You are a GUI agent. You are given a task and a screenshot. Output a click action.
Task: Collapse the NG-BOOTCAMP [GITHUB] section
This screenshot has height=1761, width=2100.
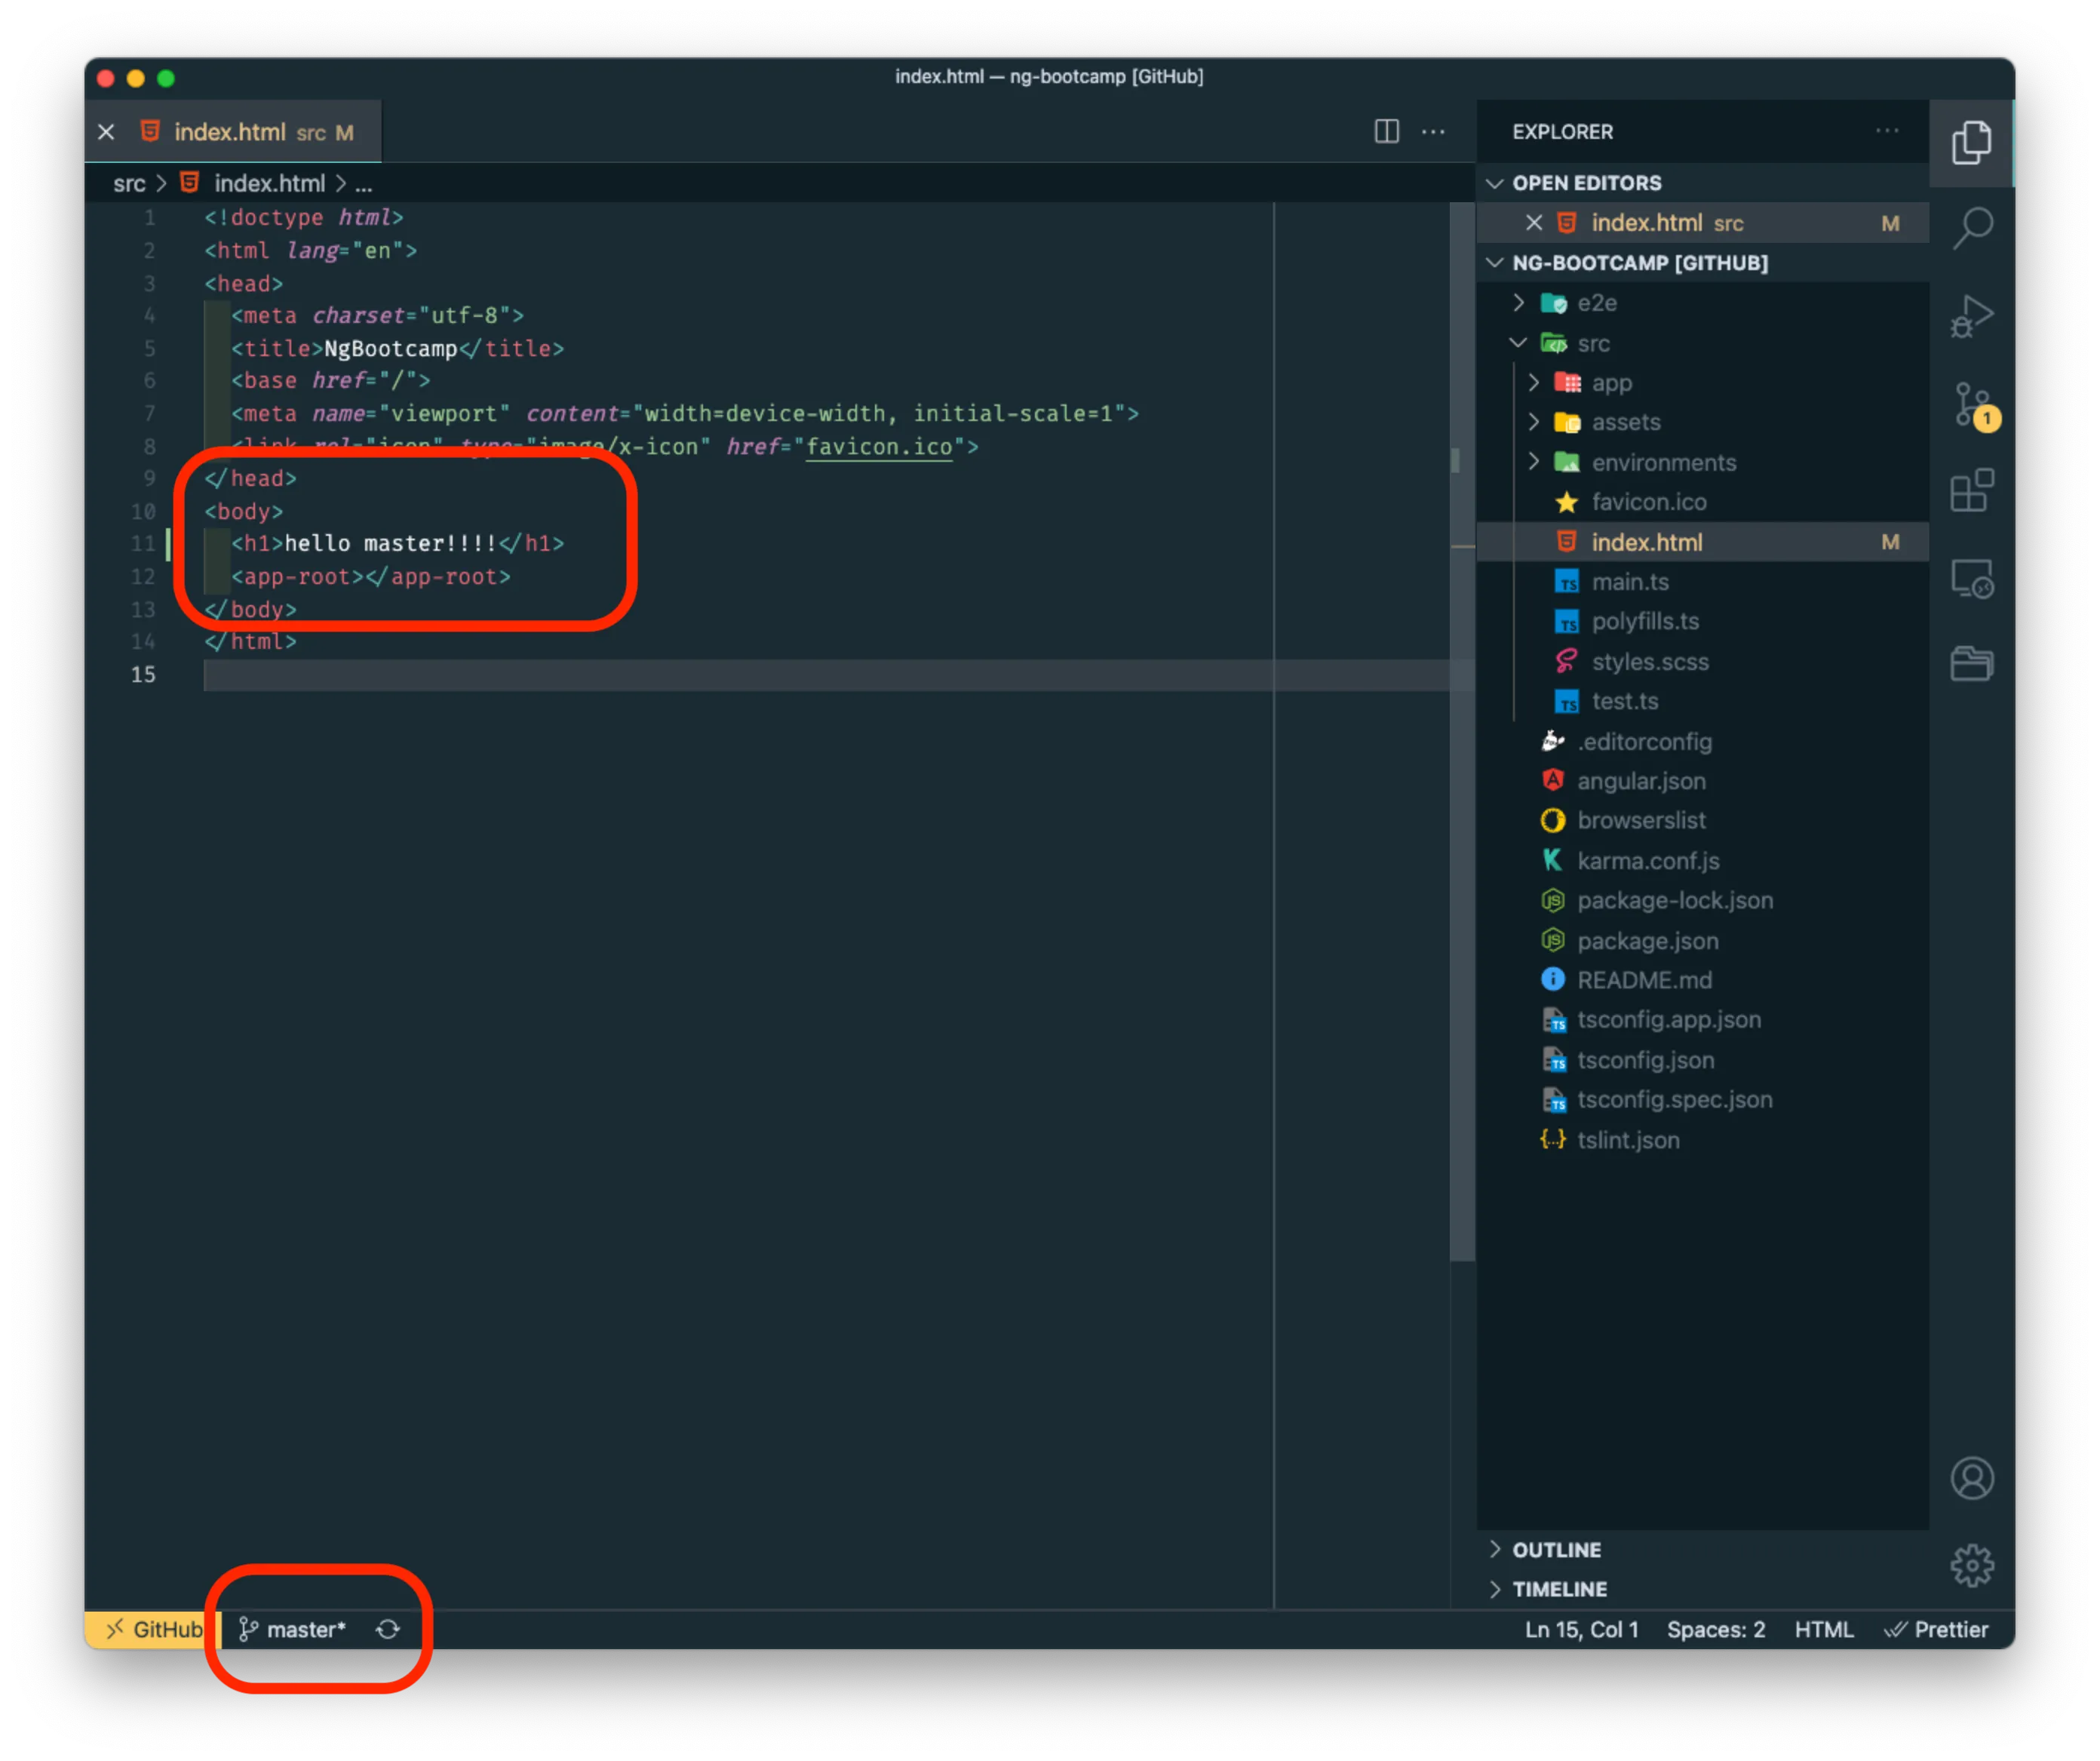[1702, 263]
